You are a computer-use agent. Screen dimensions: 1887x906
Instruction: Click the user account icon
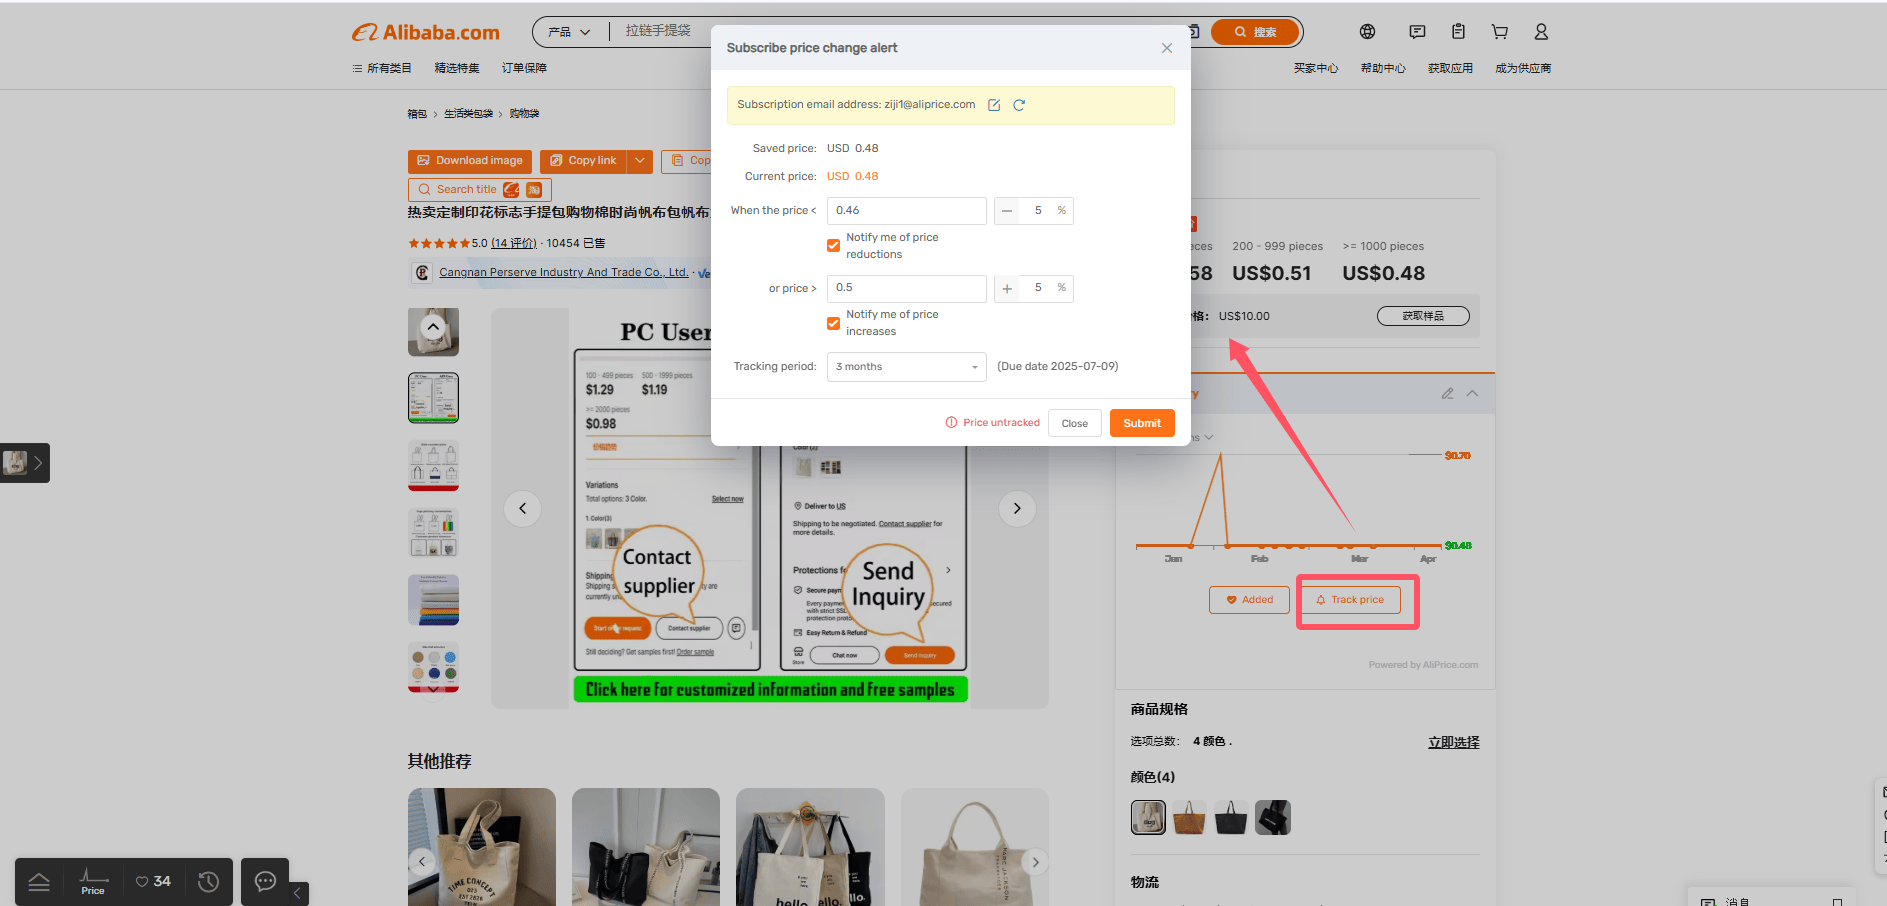(1541, 32)
